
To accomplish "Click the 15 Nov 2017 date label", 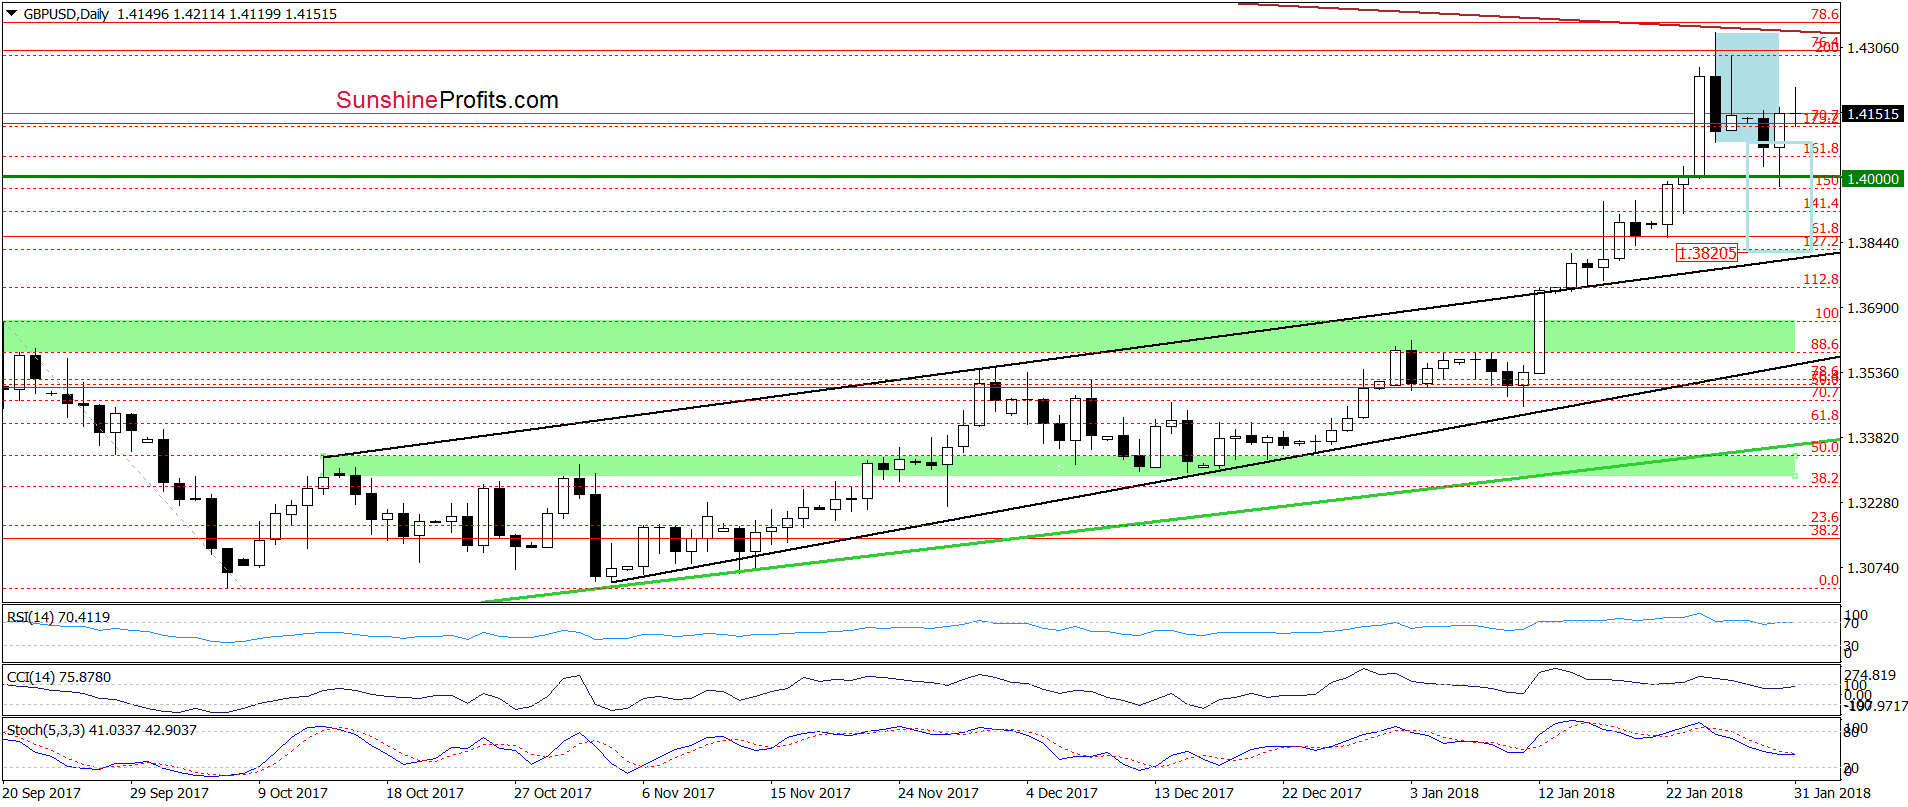I will click(x=810, y=793).
